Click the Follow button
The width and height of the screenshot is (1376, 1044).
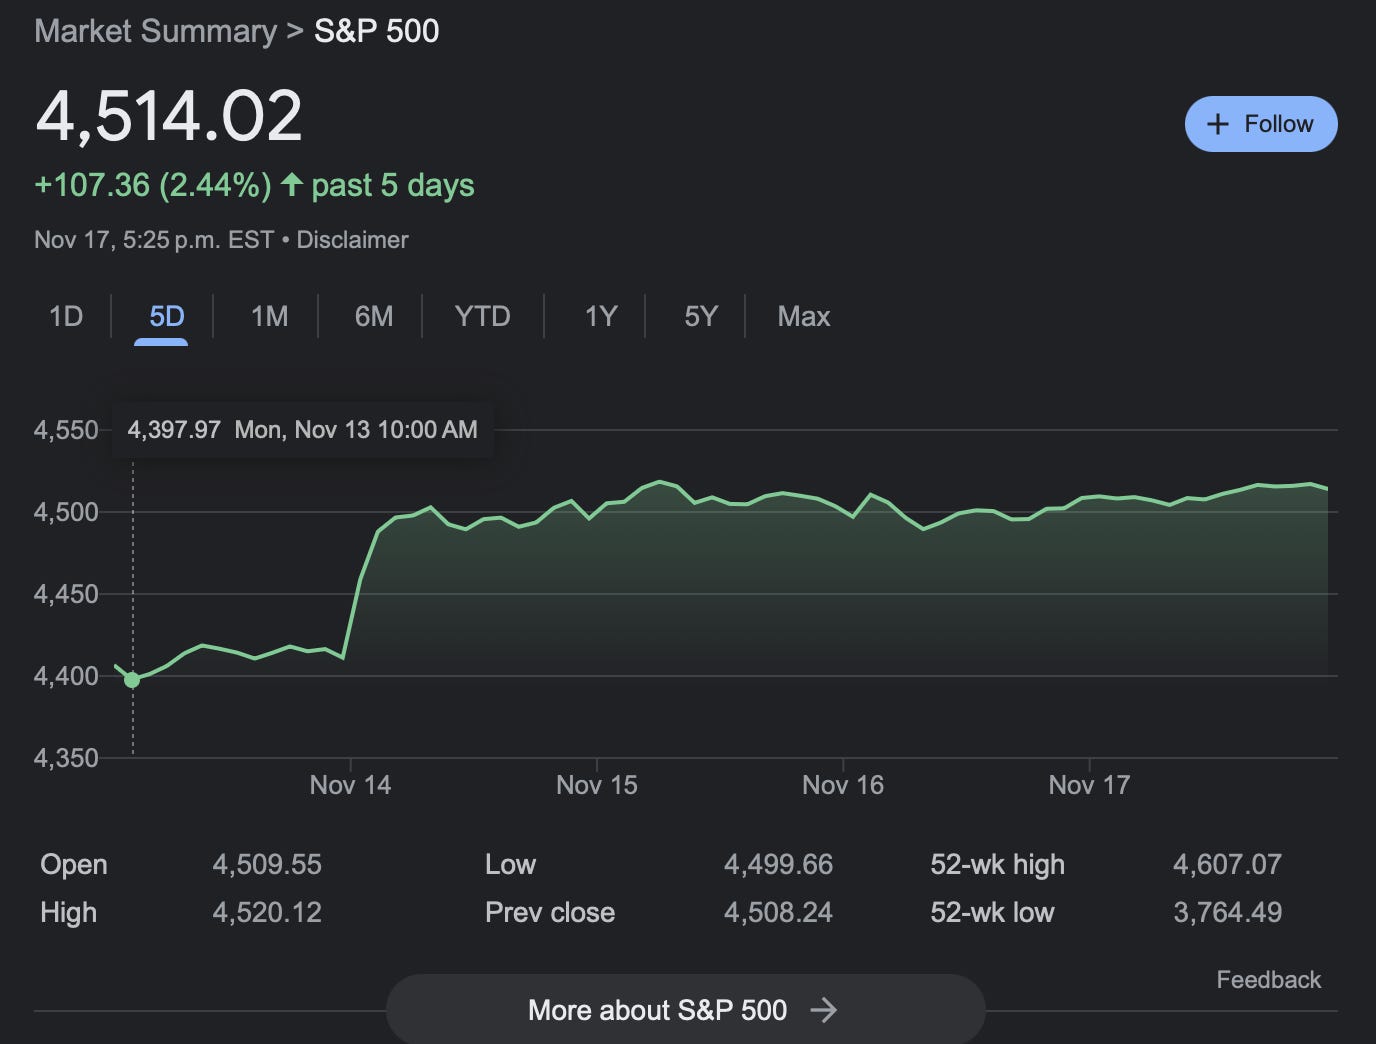[1261, 124]
